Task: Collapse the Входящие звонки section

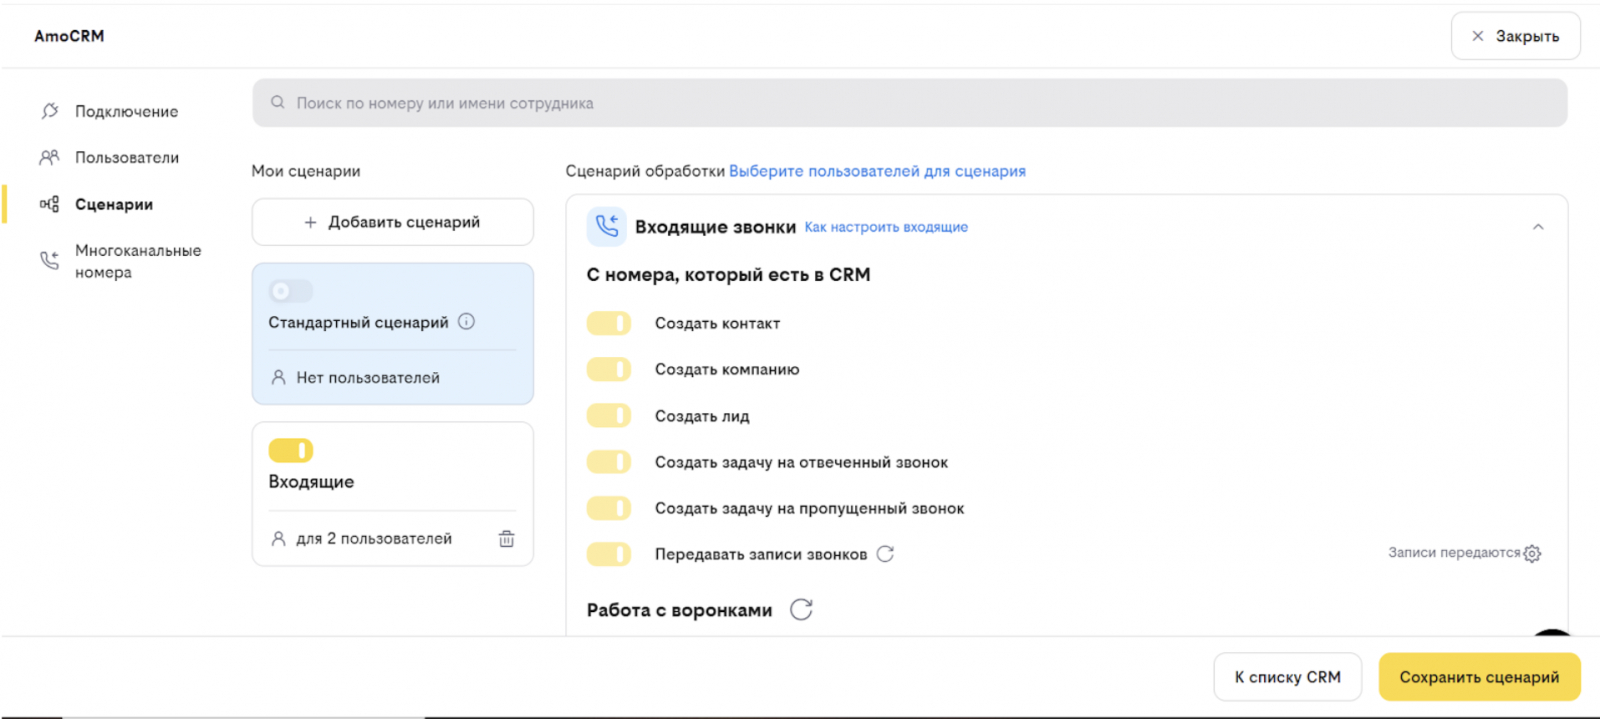Action: point(1538,227)
